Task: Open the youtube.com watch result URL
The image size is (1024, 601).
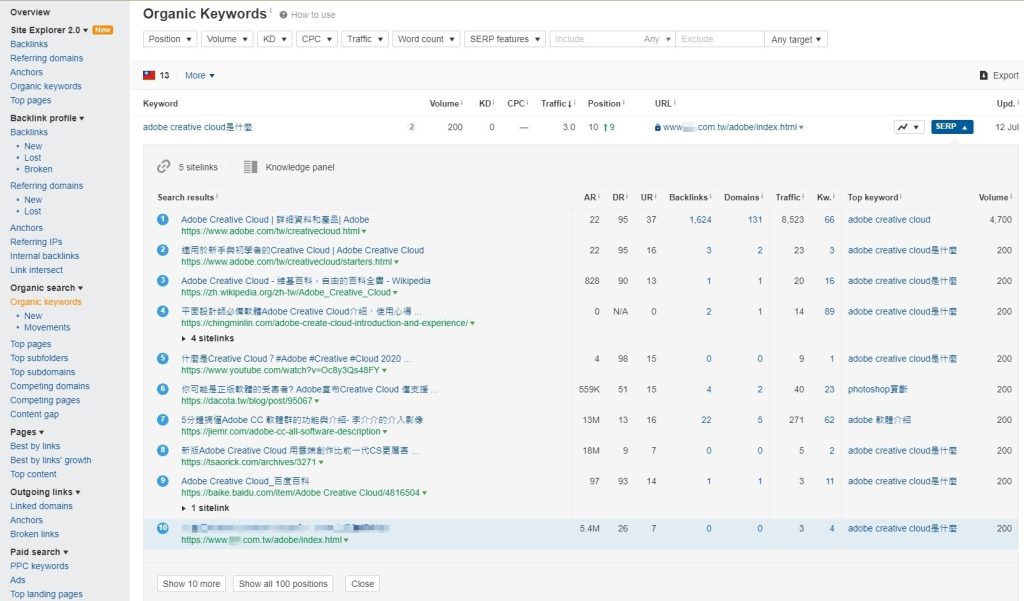Action: coord(280,370)
